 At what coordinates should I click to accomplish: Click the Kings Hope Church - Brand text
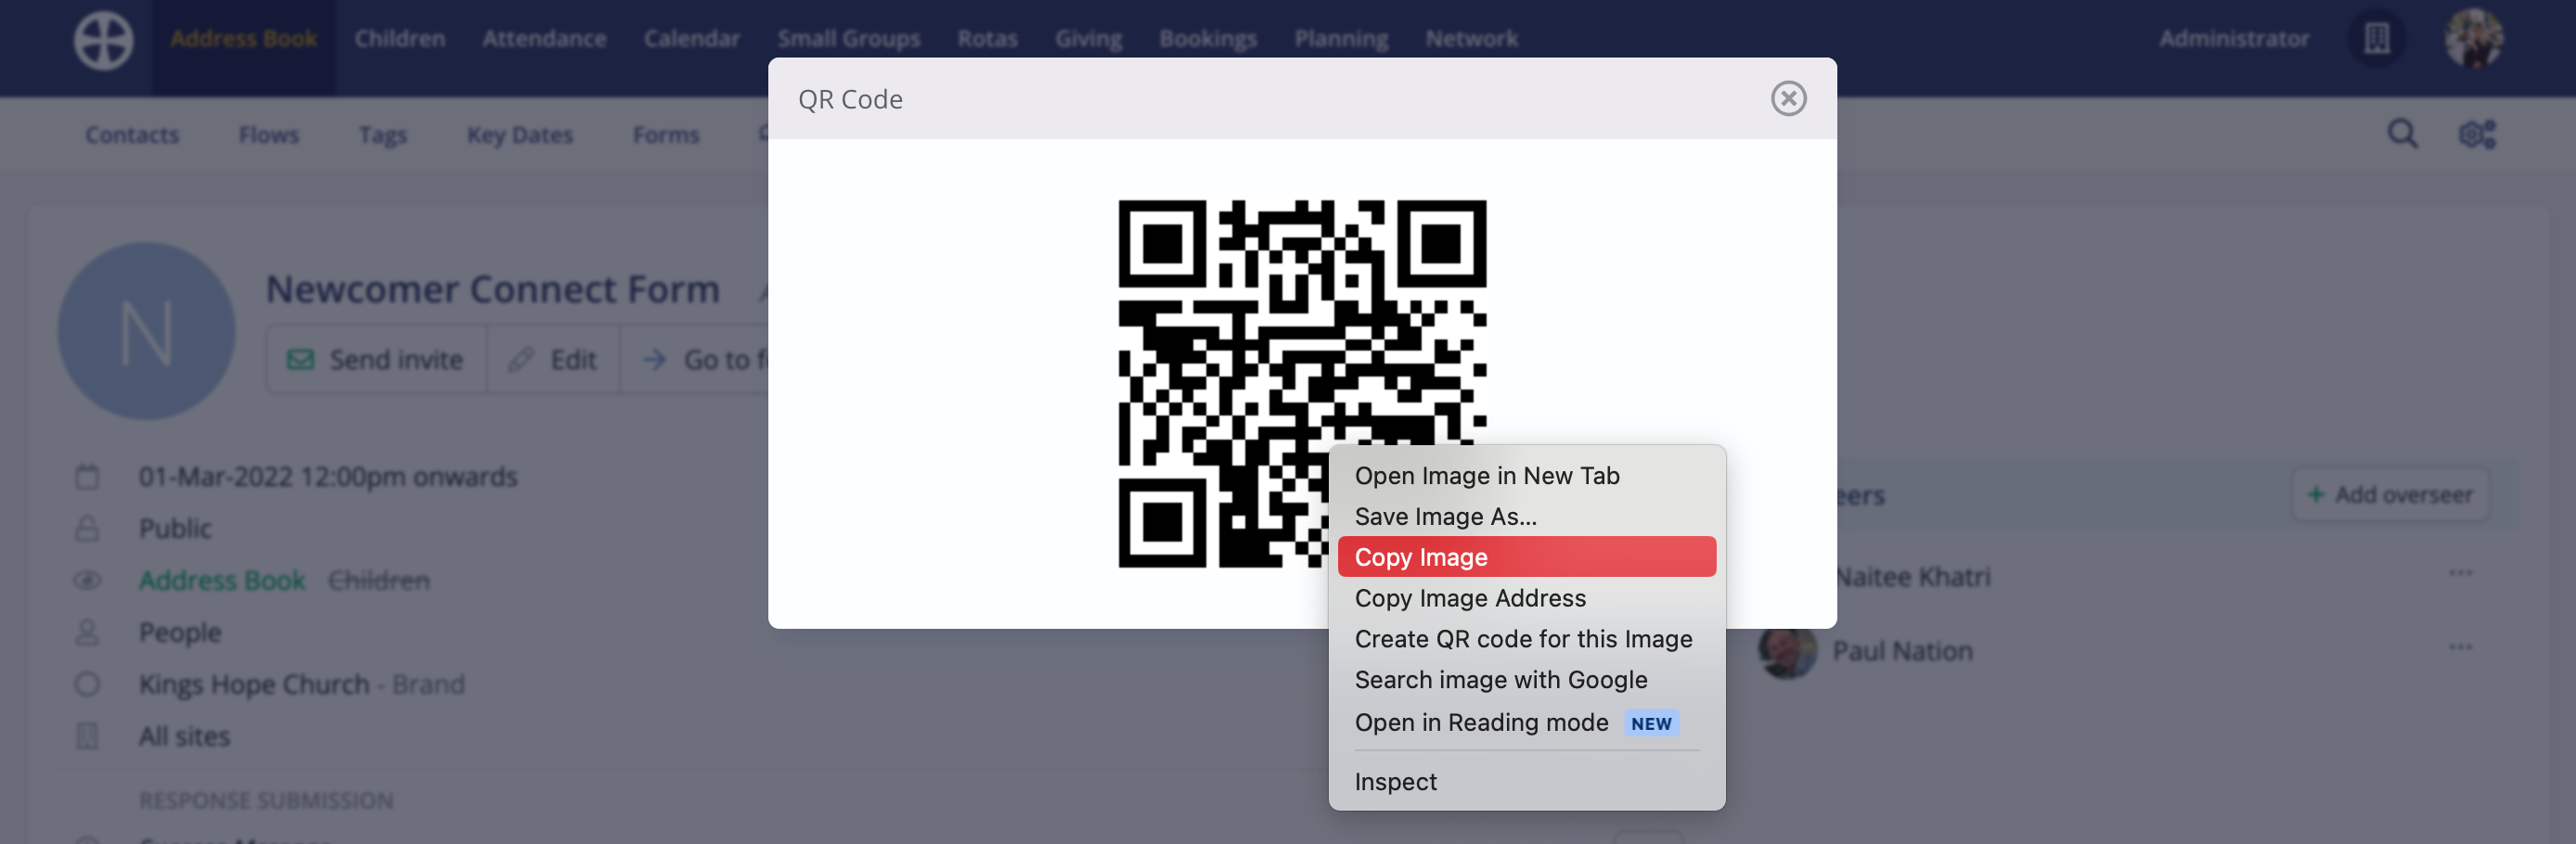[301, 684]
